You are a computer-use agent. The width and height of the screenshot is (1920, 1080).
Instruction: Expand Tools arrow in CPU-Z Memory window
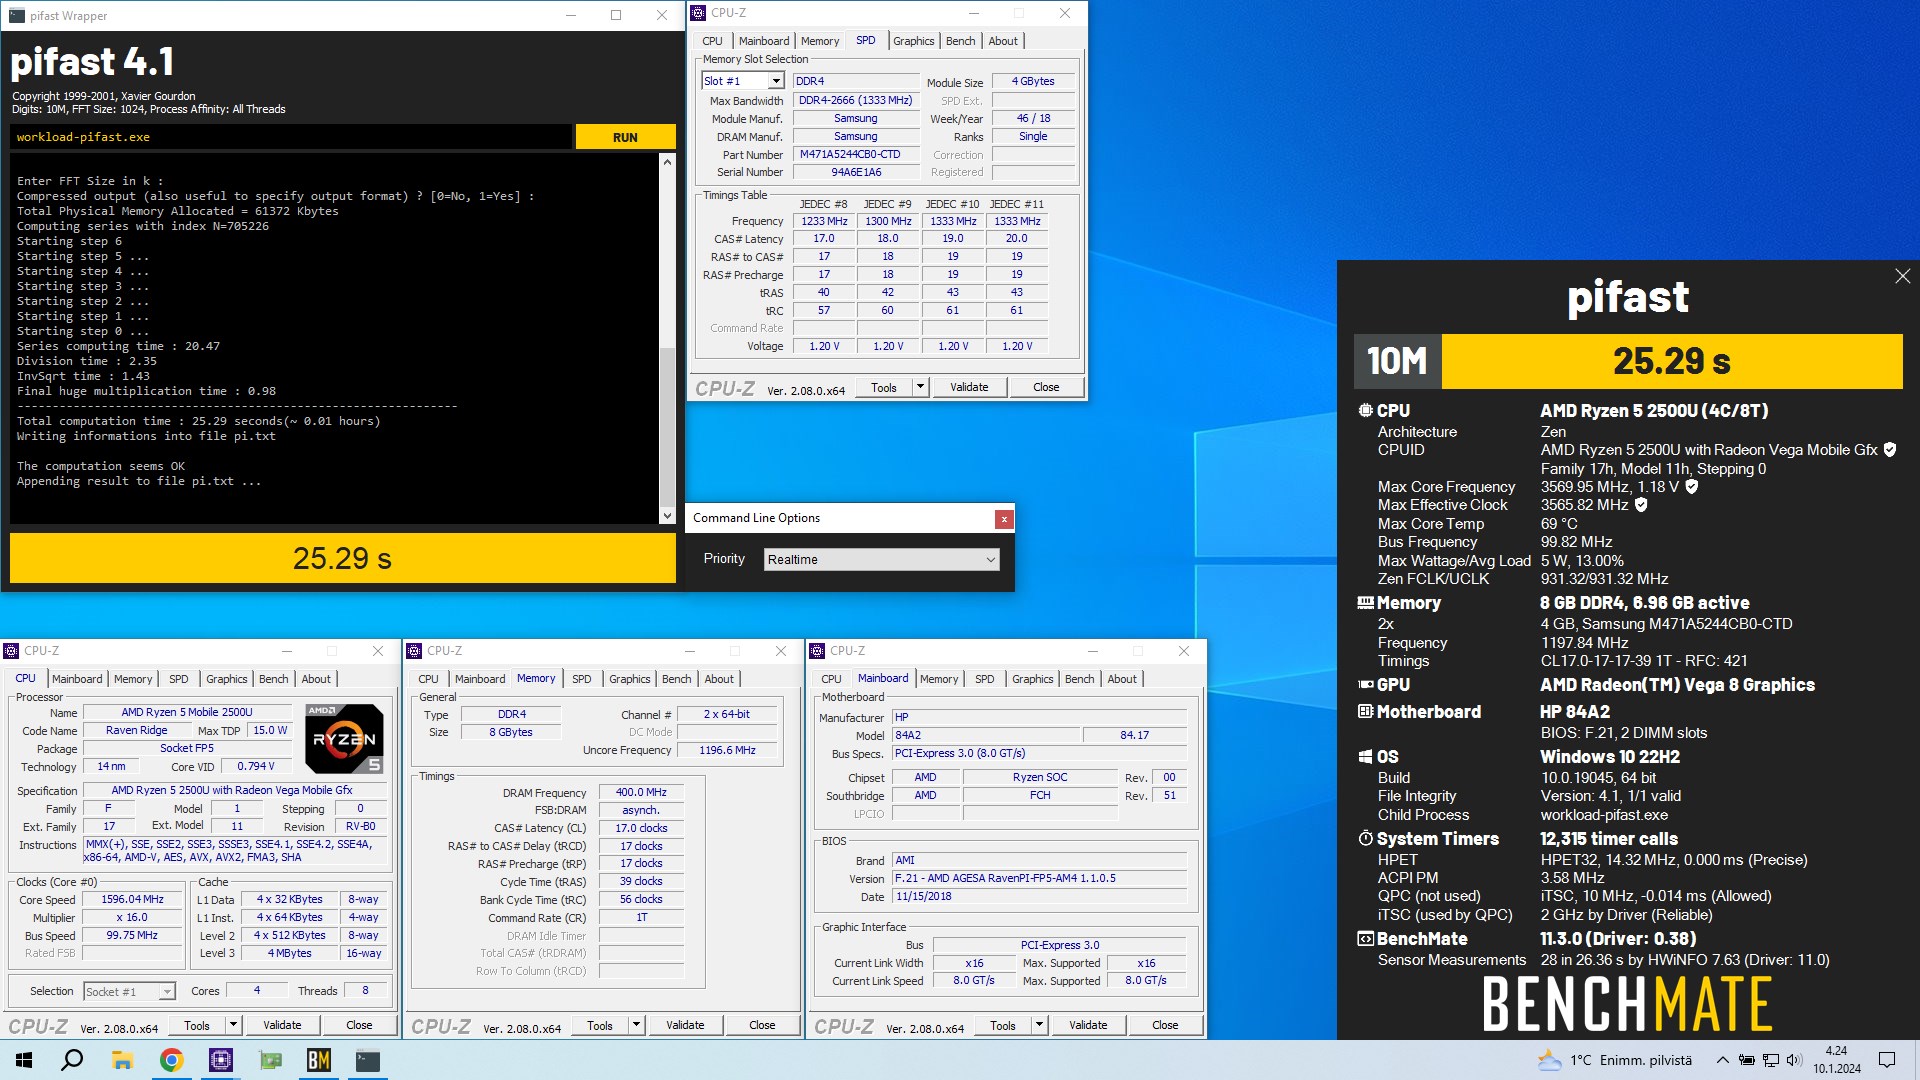636,1025
